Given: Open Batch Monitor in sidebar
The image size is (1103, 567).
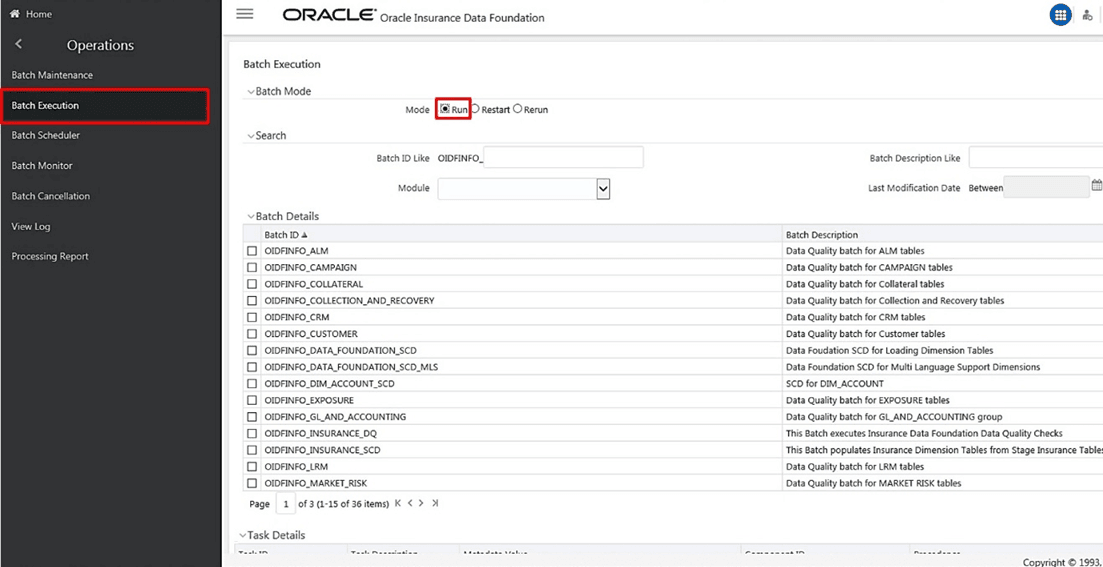Looking at the screenshot, I should point(42,165).
